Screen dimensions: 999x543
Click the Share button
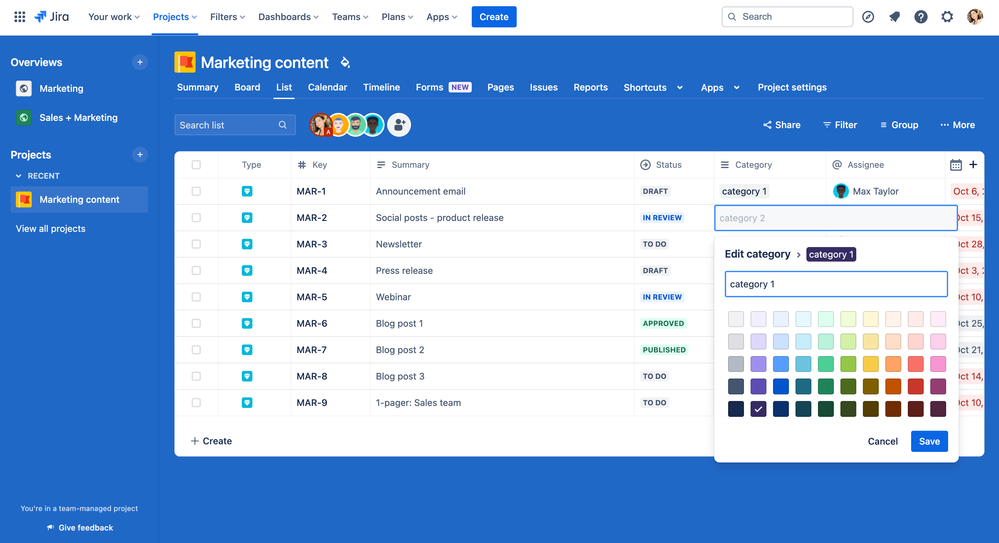click(x=782, y=125)
